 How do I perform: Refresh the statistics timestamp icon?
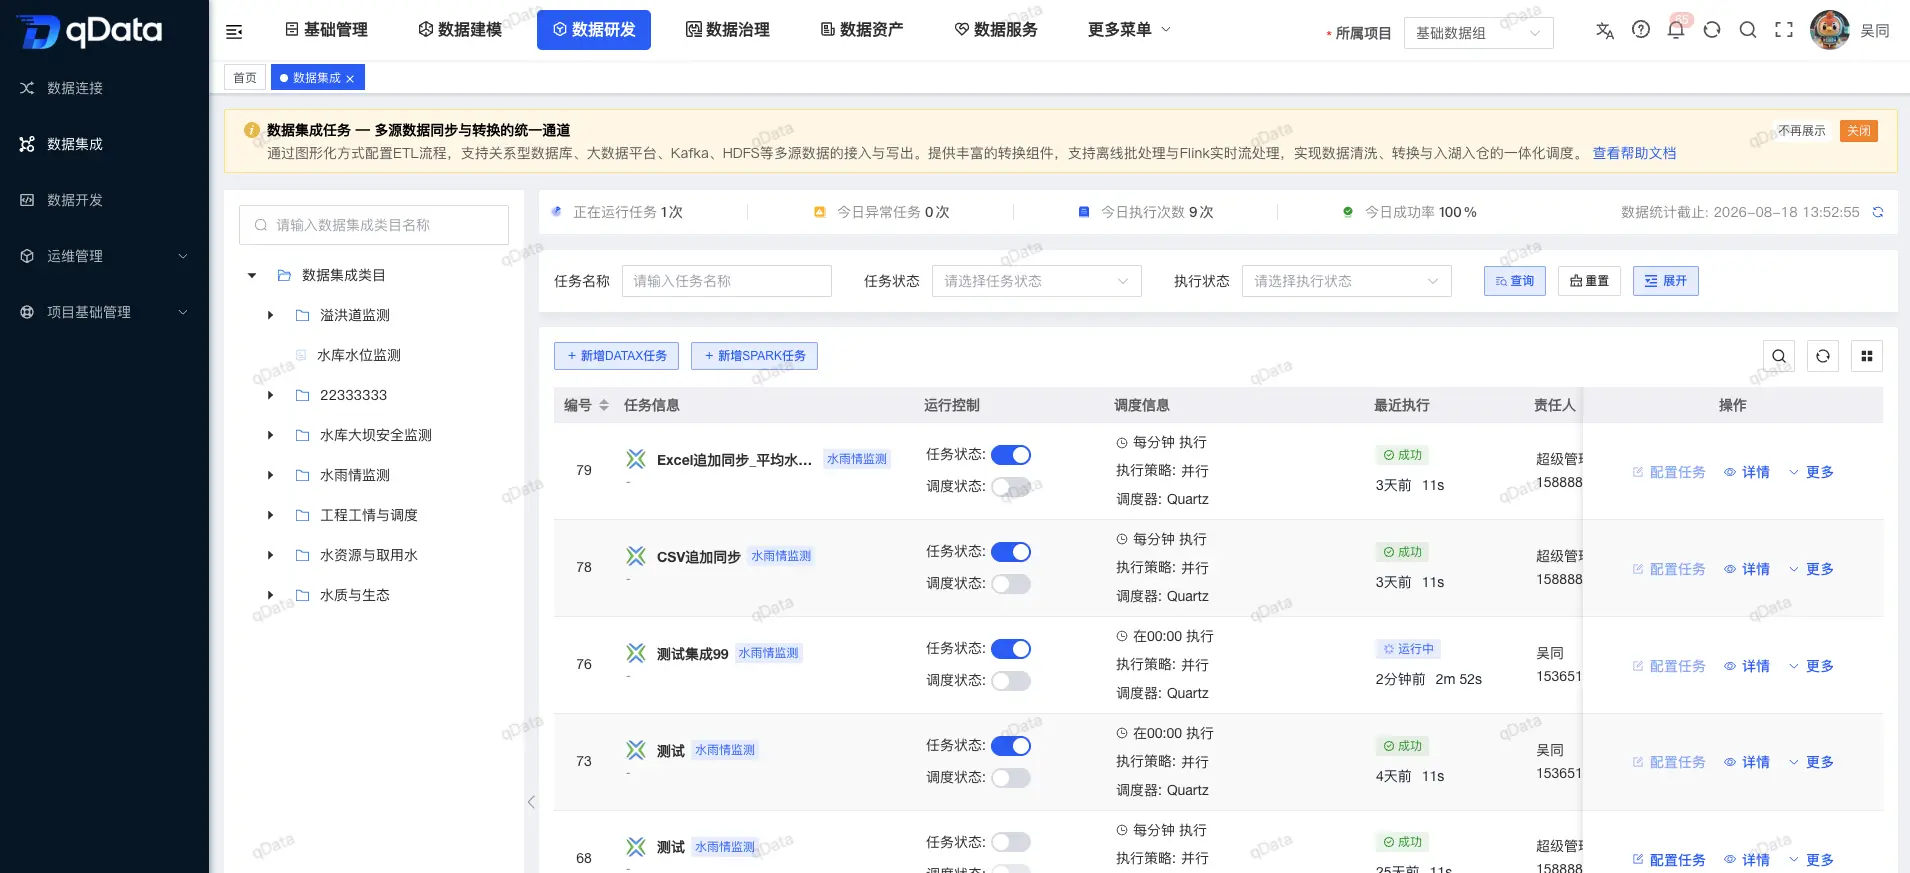[1878, 212]
